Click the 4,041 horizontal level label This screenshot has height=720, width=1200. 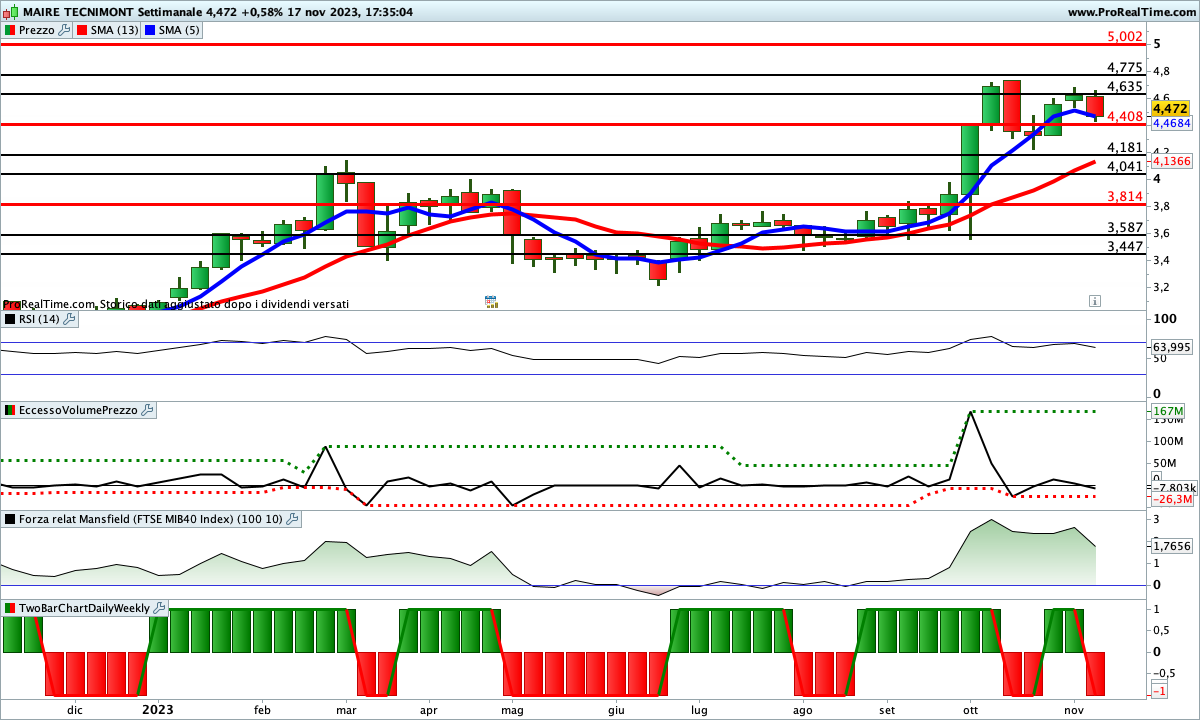(1125, 167)
